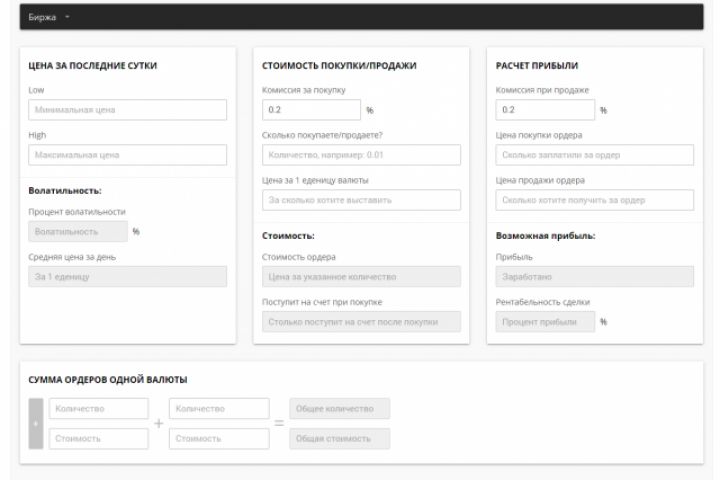Select the Волатильность percent output field
This screenshot has width=720, height=480.
point(78,232)
